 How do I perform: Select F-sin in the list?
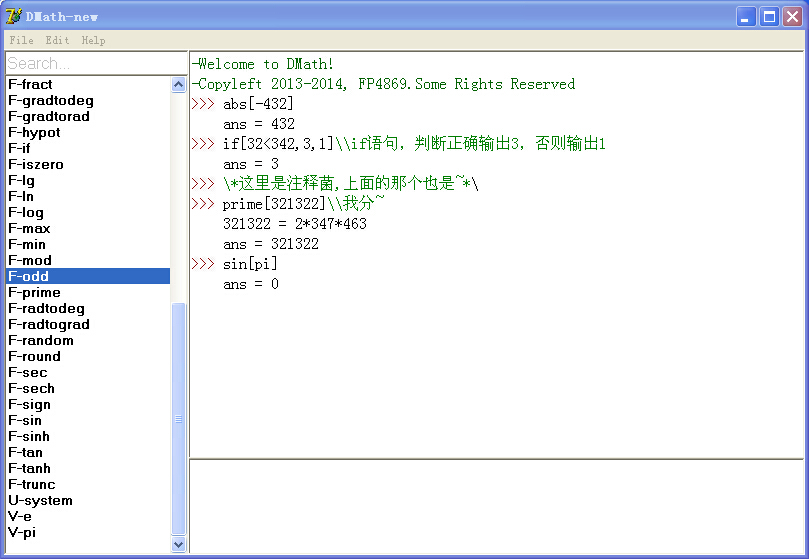(x=88, y=420)
